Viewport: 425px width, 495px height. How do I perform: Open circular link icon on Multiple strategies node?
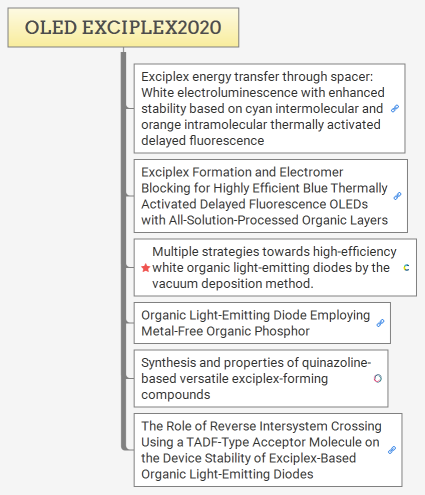(x=406, y=268)
